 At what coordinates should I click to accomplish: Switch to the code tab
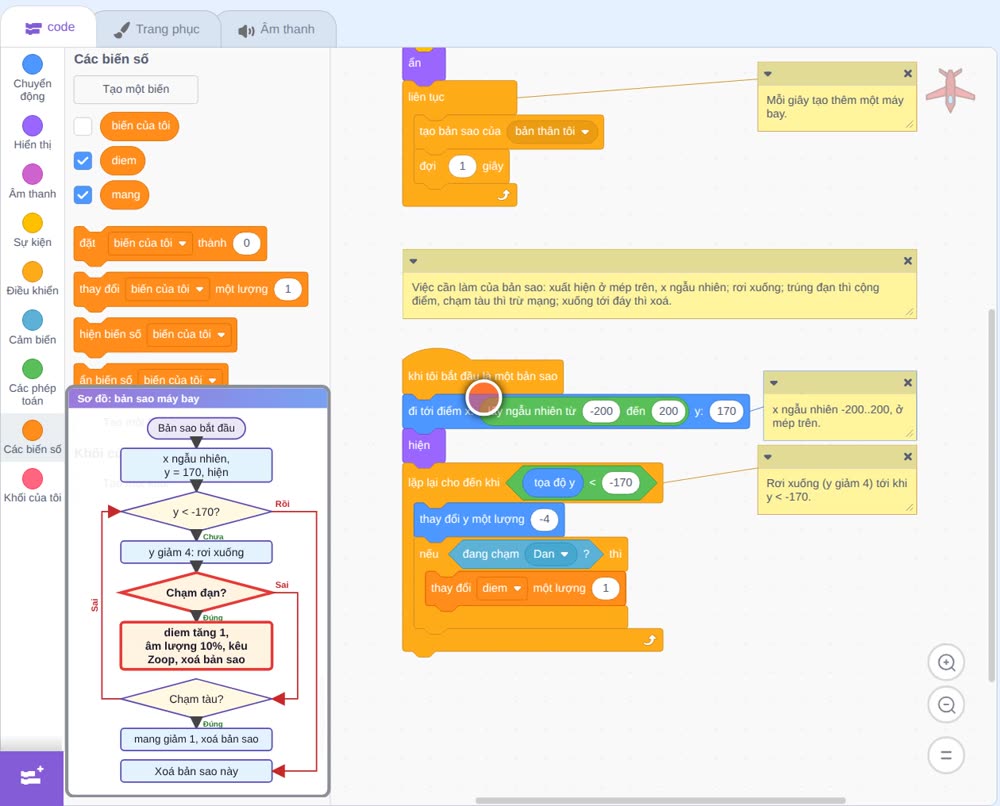(50, 27)
